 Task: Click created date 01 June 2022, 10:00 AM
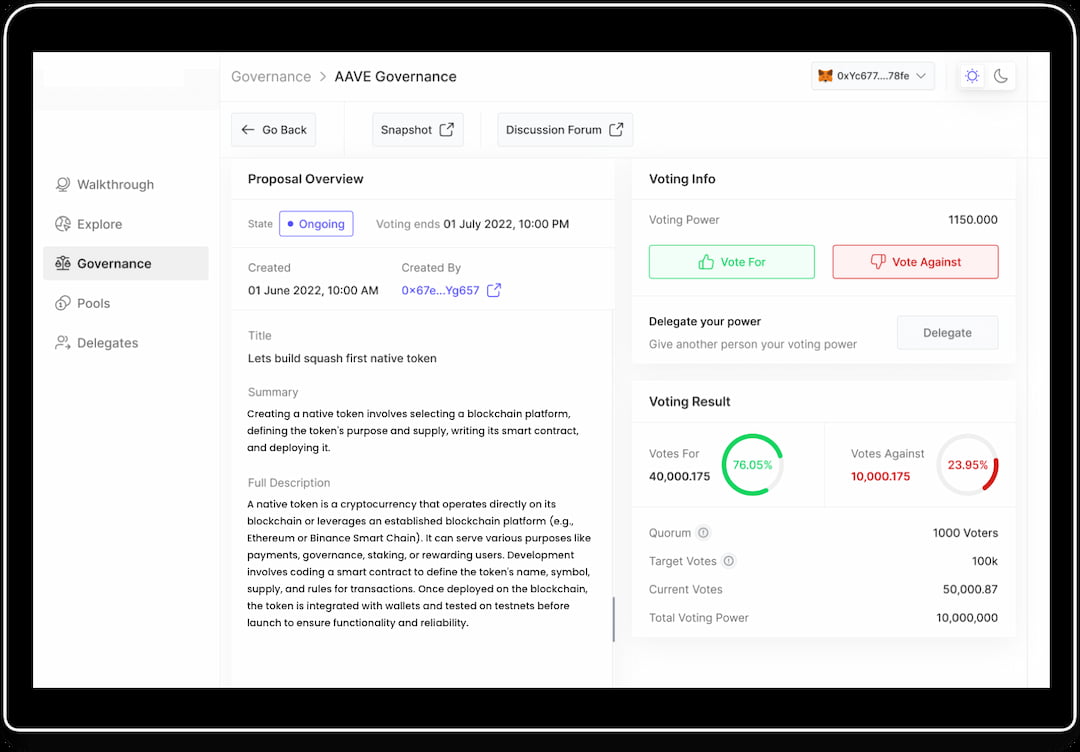[x=313, y=291]
